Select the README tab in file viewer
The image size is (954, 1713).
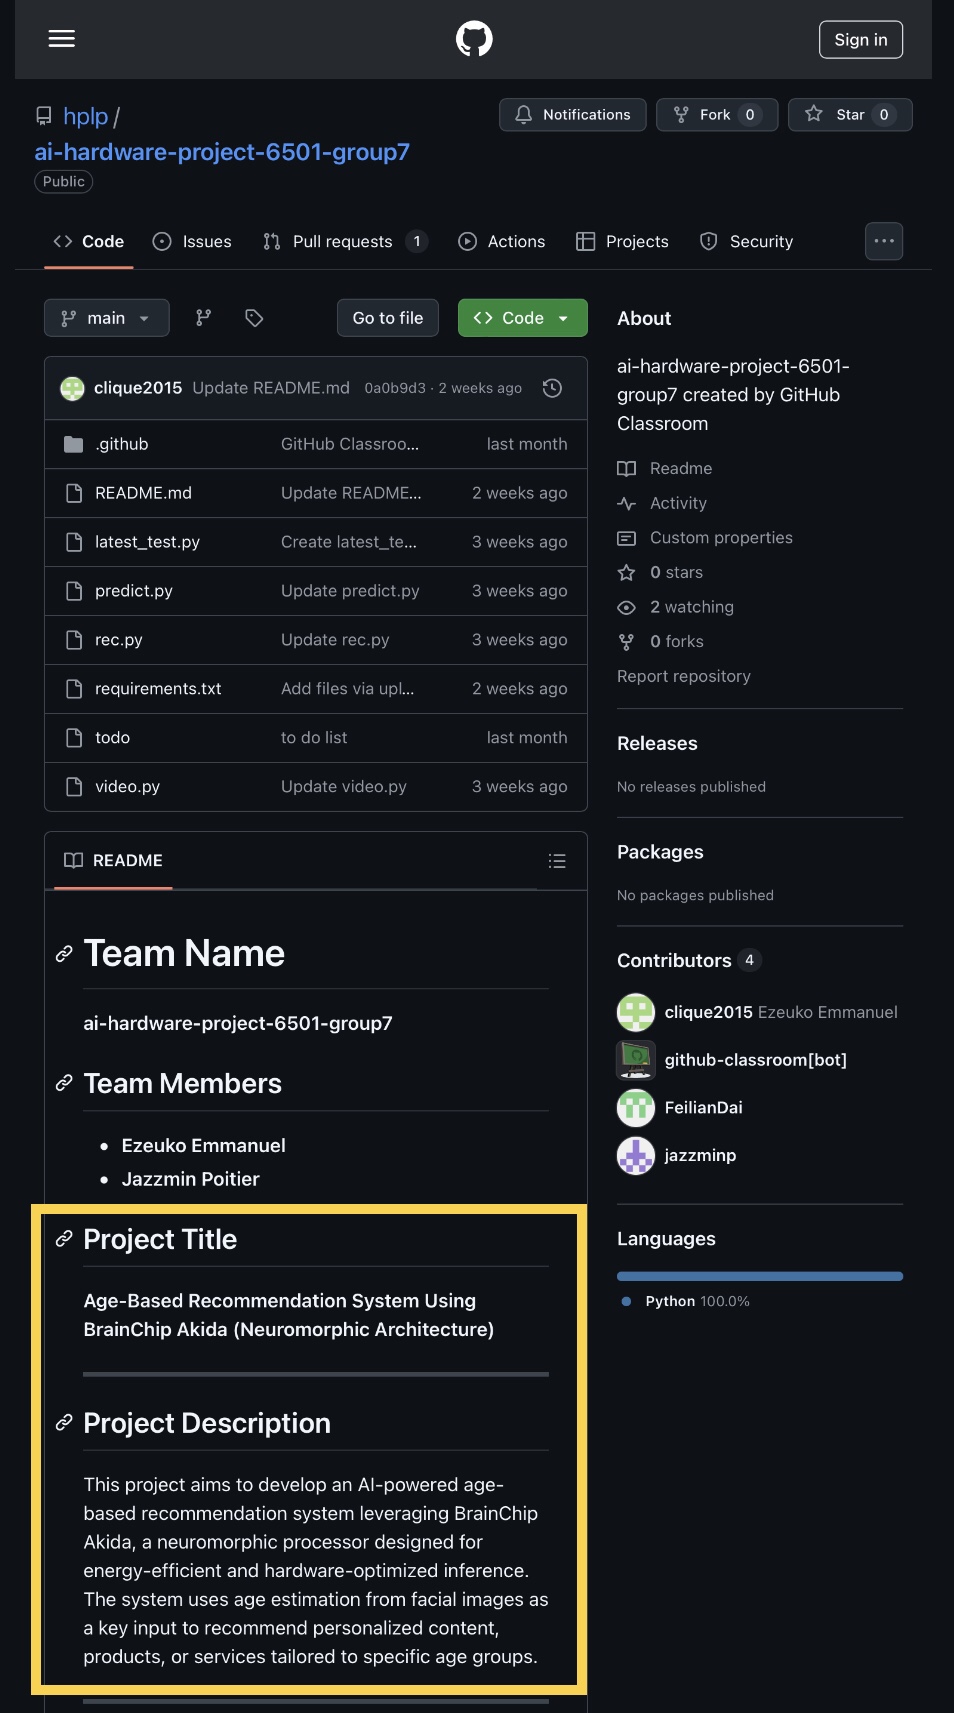pos(113,861)
